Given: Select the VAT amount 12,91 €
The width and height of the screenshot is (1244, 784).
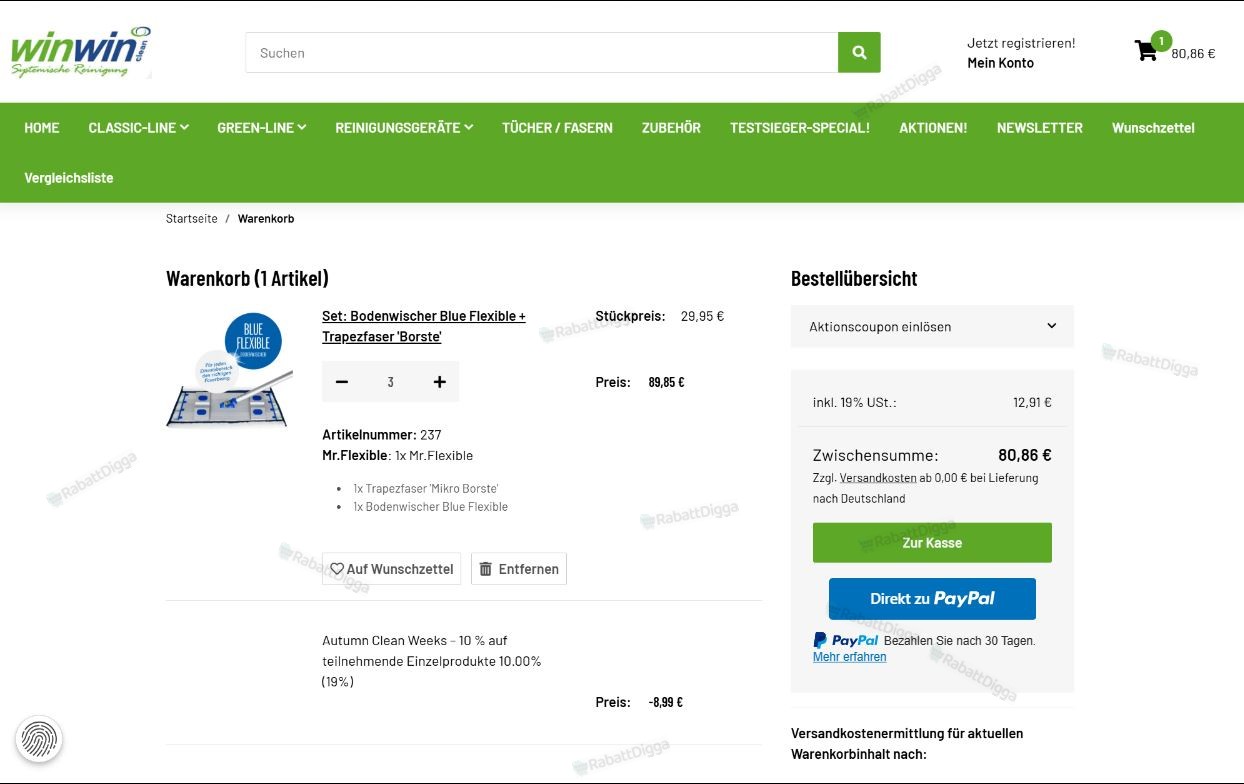Looking at the screenshot, I should click(x=1032, y=403).
